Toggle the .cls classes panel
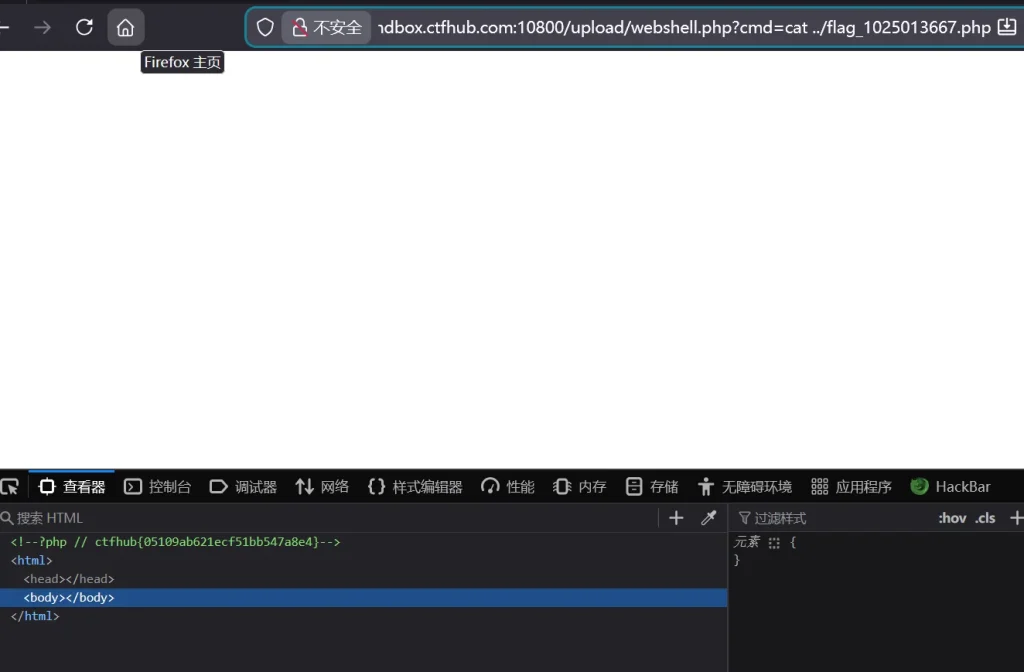 (985, 518)
